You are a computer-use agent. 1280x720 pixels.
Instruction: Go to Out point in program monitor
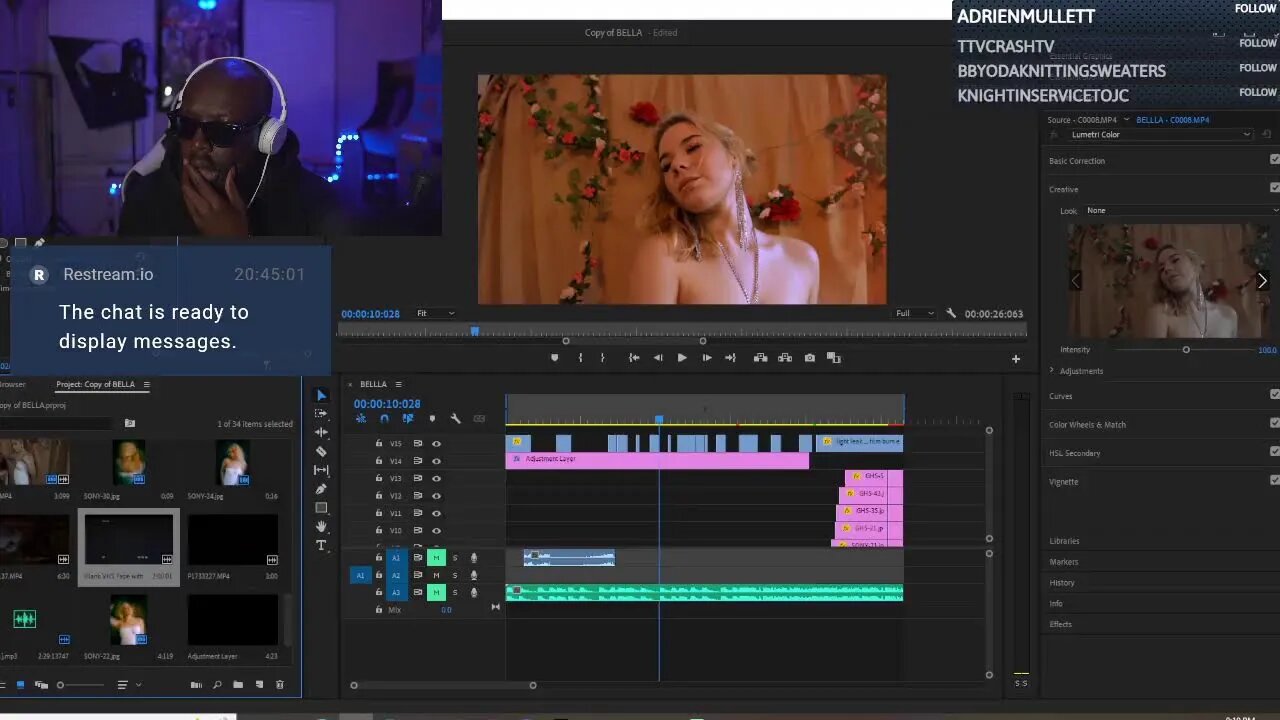731,358
